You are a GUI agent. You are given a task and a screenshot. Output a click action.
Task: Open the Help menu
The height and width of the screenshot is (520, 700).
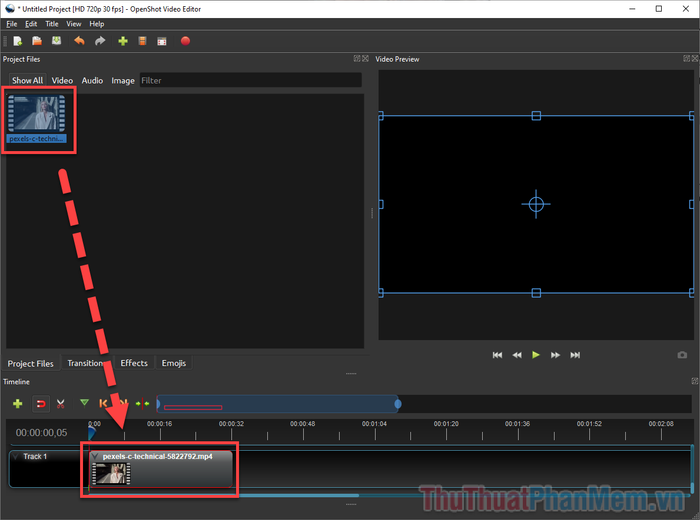(96, 24)
